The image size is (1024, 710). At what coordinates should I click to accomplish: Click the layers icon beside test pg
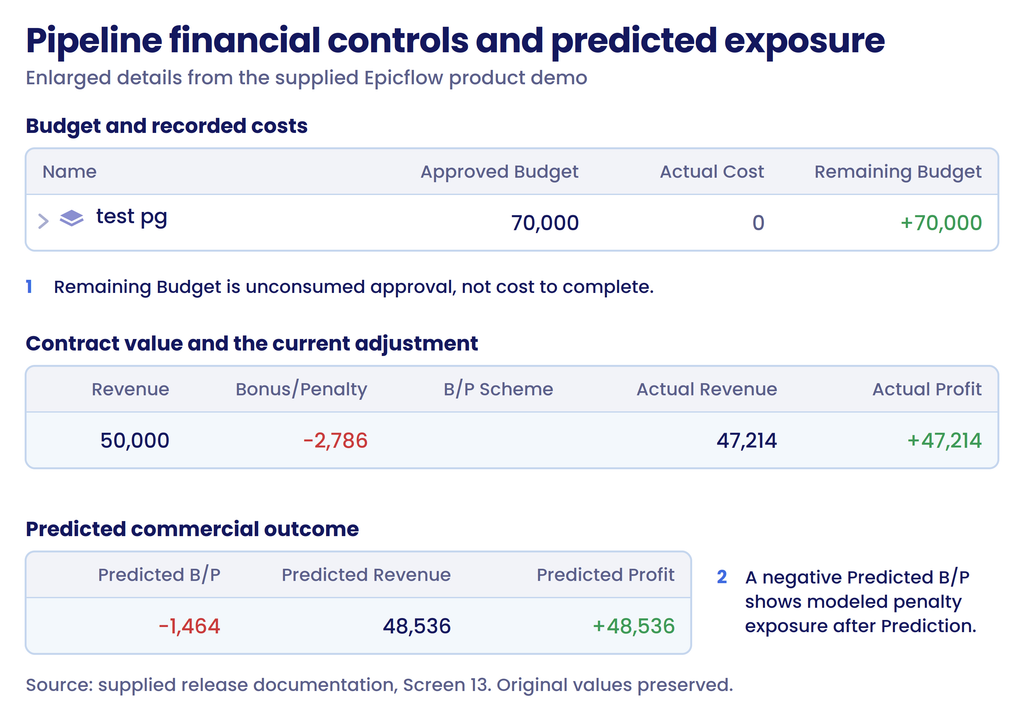click(72, 218)
